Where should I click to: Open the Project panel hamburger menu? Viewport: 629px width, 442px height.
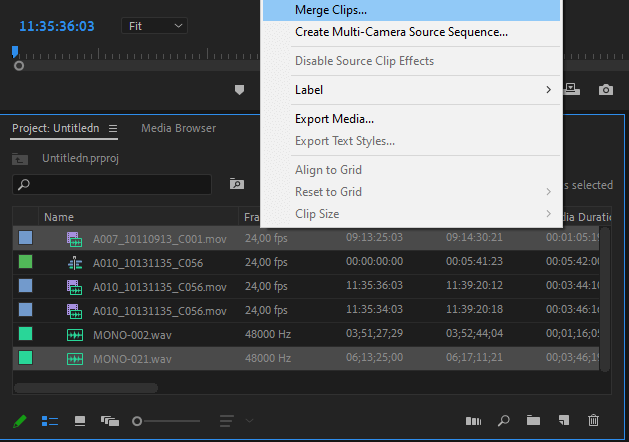click(x=113, y=128)
